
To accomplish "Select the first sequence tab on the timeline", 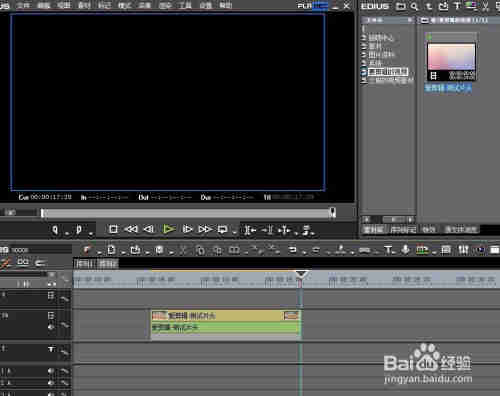I will [x=84, y=264].
